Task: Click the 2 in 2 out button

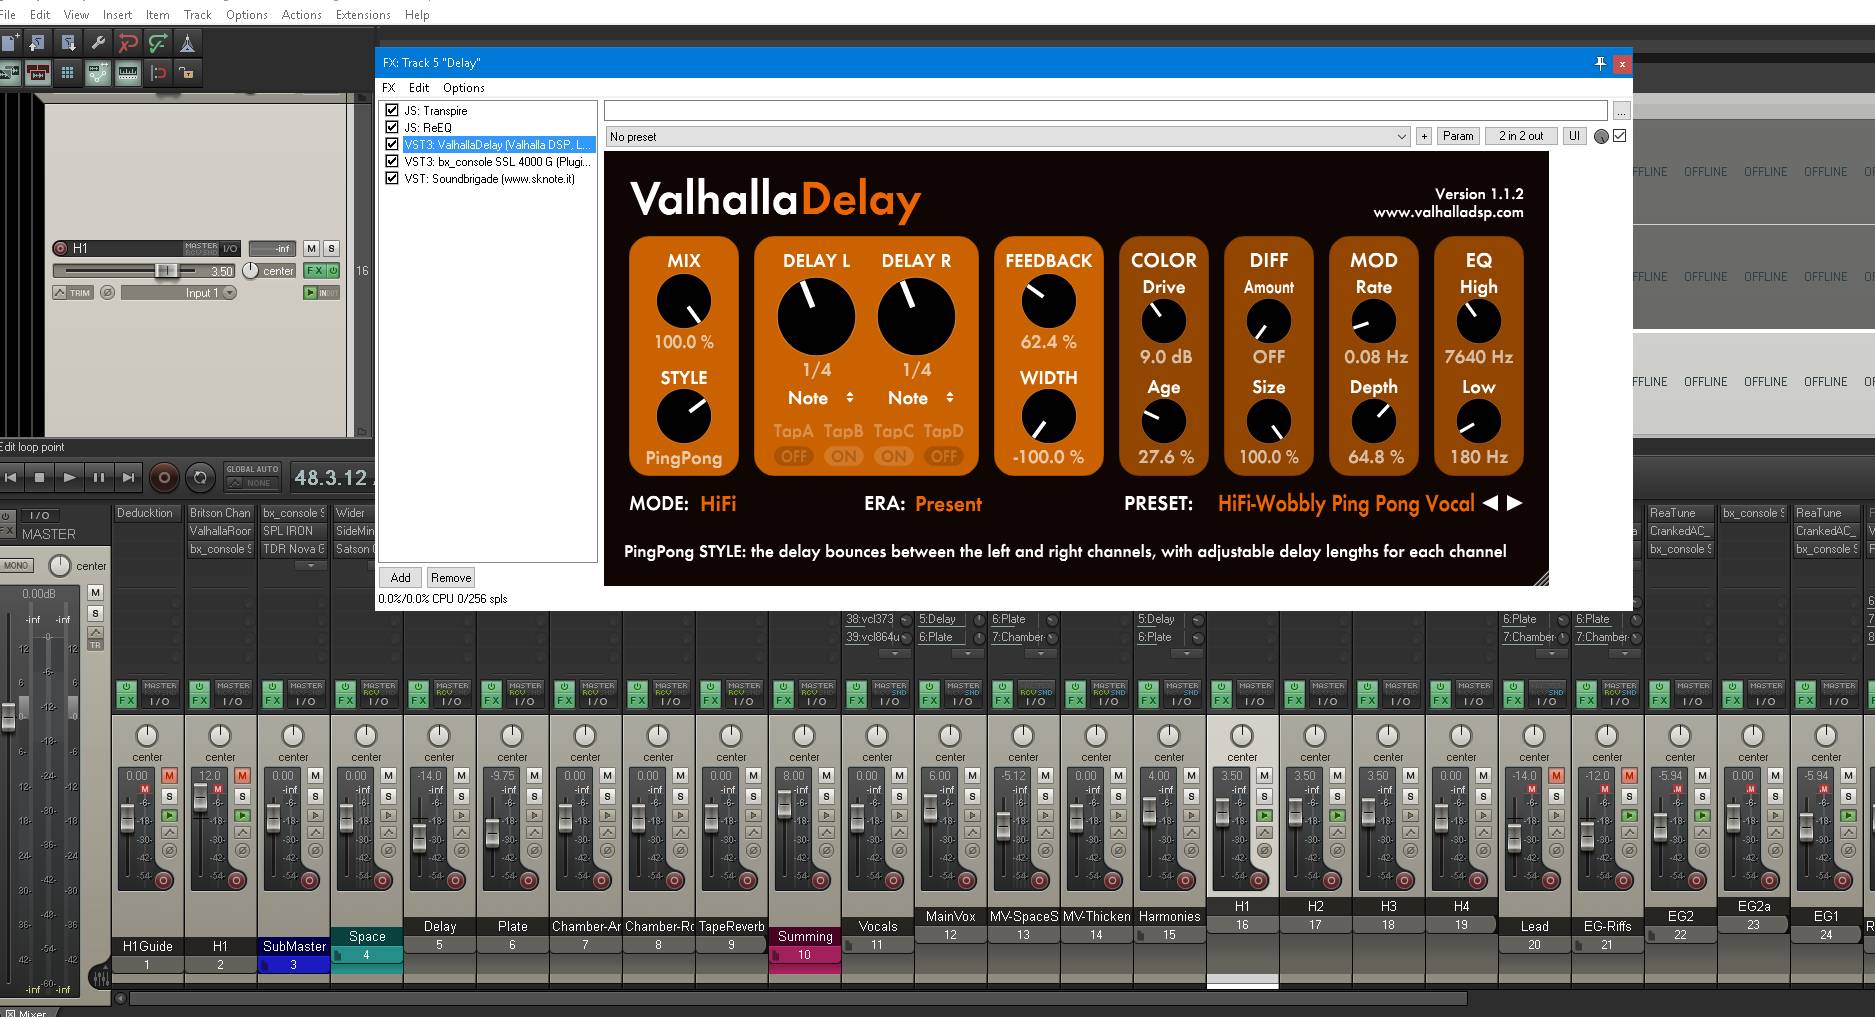Action: pos(1521,136)
